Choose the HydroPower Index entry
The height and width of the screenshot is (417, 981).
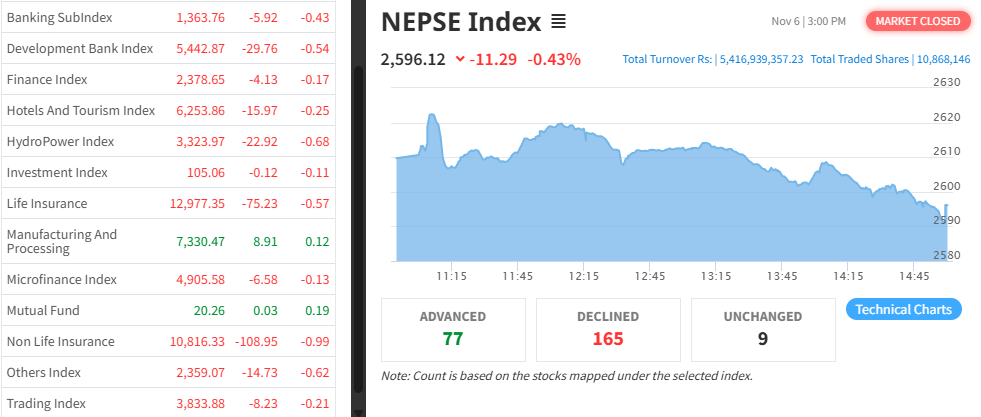pyautogui.click(x=60, y=141)
